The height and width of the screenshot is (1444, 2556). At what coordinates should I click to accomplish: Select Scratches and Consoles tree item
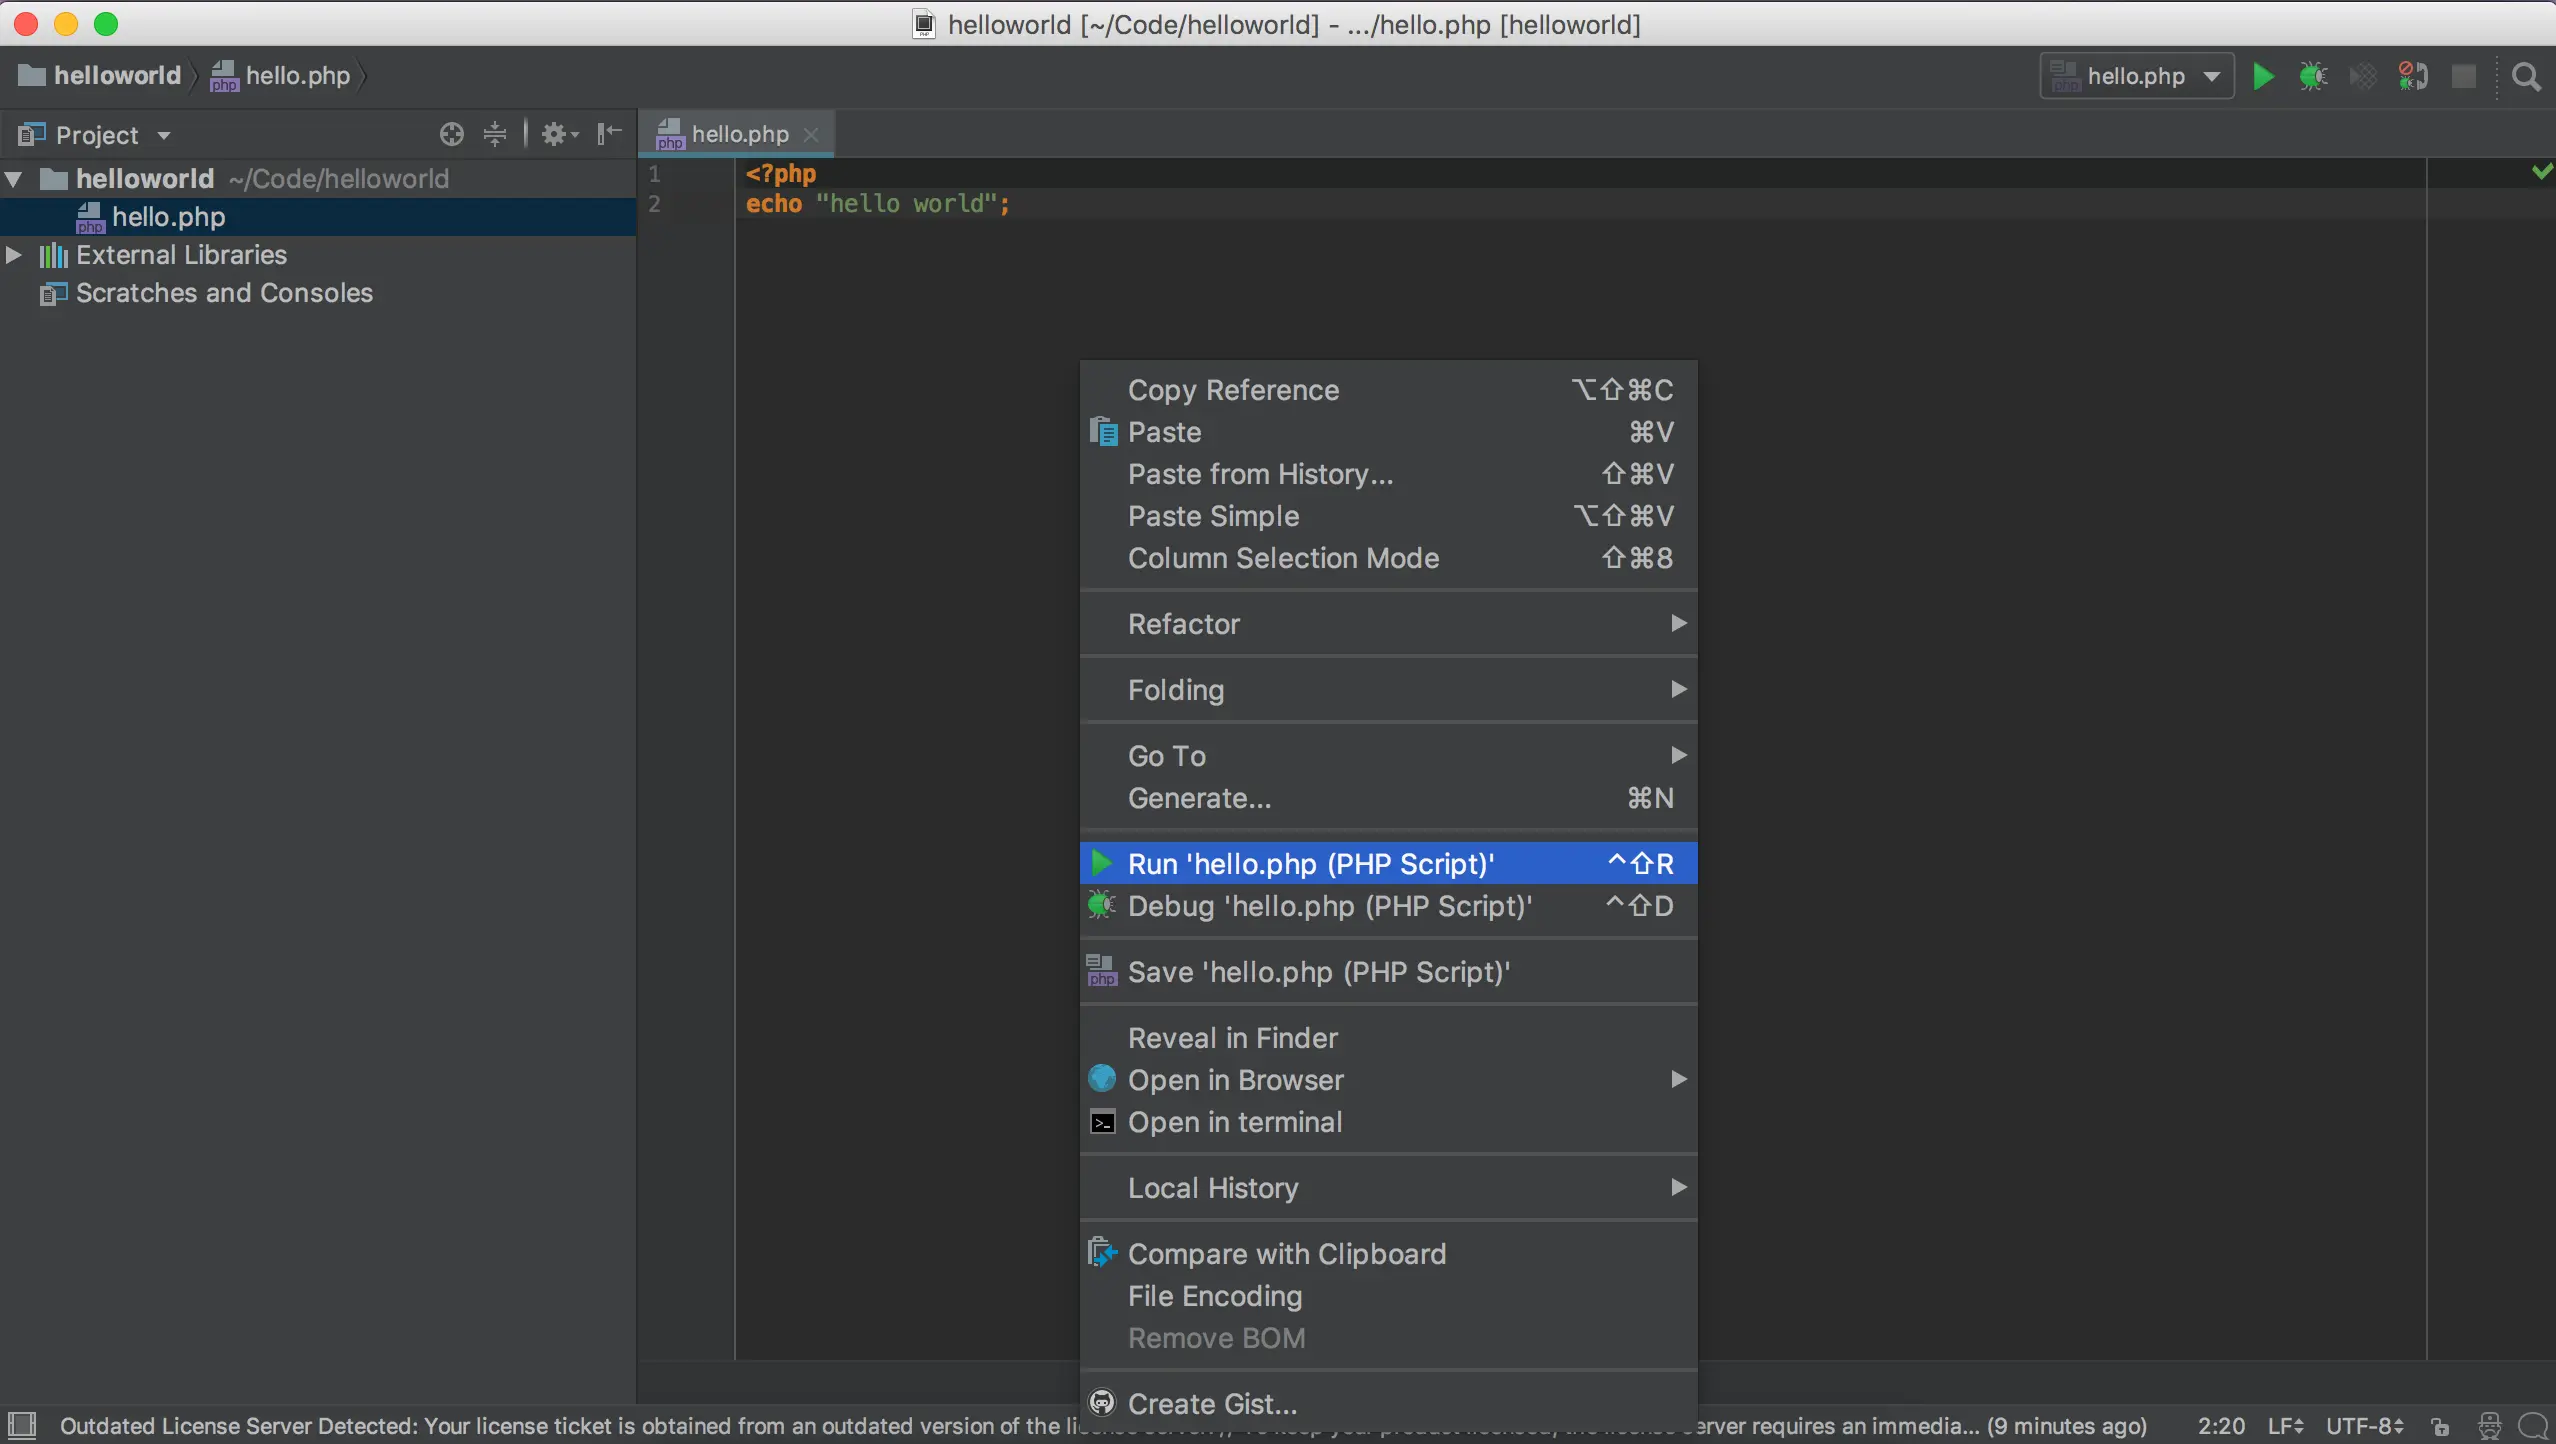[x=224, y=293]
